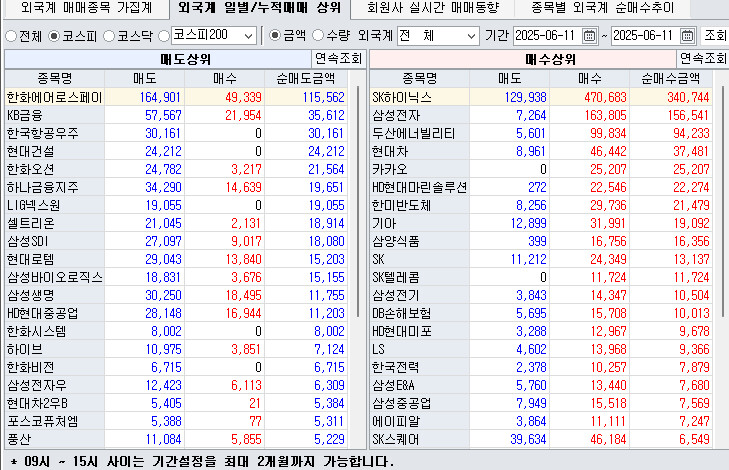Select HD현대중공업 stock name
Image resolution: width=729 pixels, height=470 pixels.
click(42, 313)
